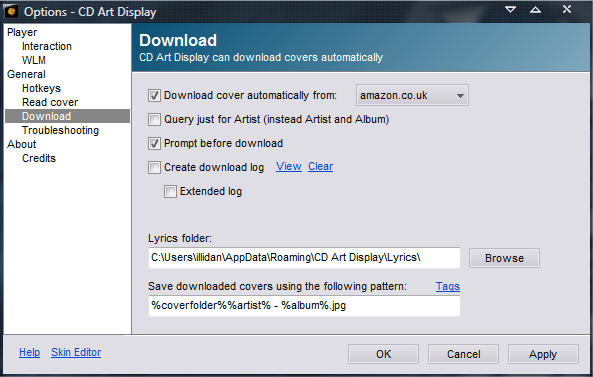Click the downward triangle title bar button
593x377 pixels.
[511, 9]
